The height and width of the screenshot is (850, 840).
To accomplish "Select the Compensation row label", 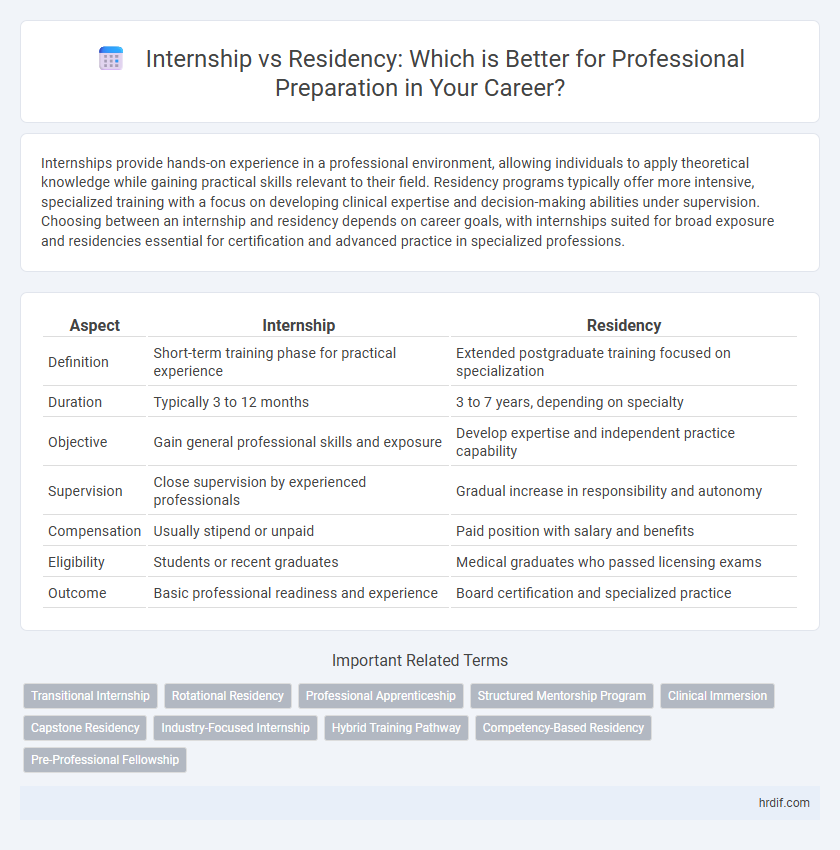I will coord(94,531).
